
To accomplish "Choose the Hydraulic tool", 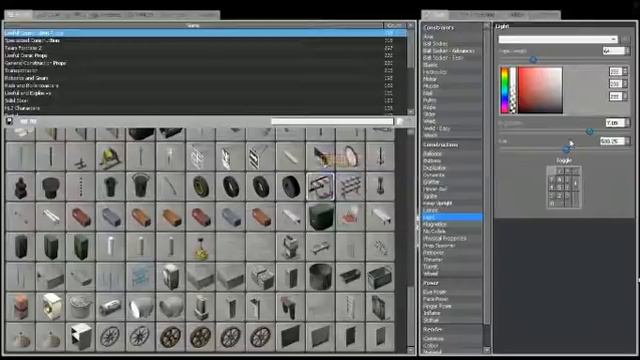I will [x=451, y=72].
